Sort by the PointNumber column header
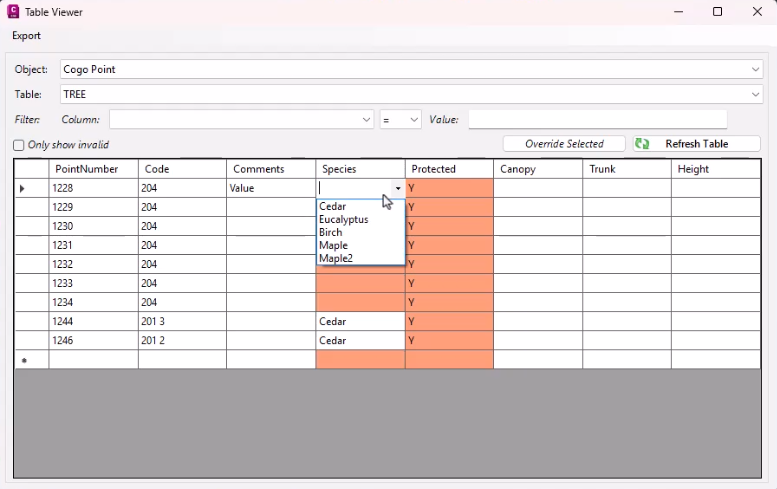777x489 pixels. pyautogui.click(x=93, y=169)
